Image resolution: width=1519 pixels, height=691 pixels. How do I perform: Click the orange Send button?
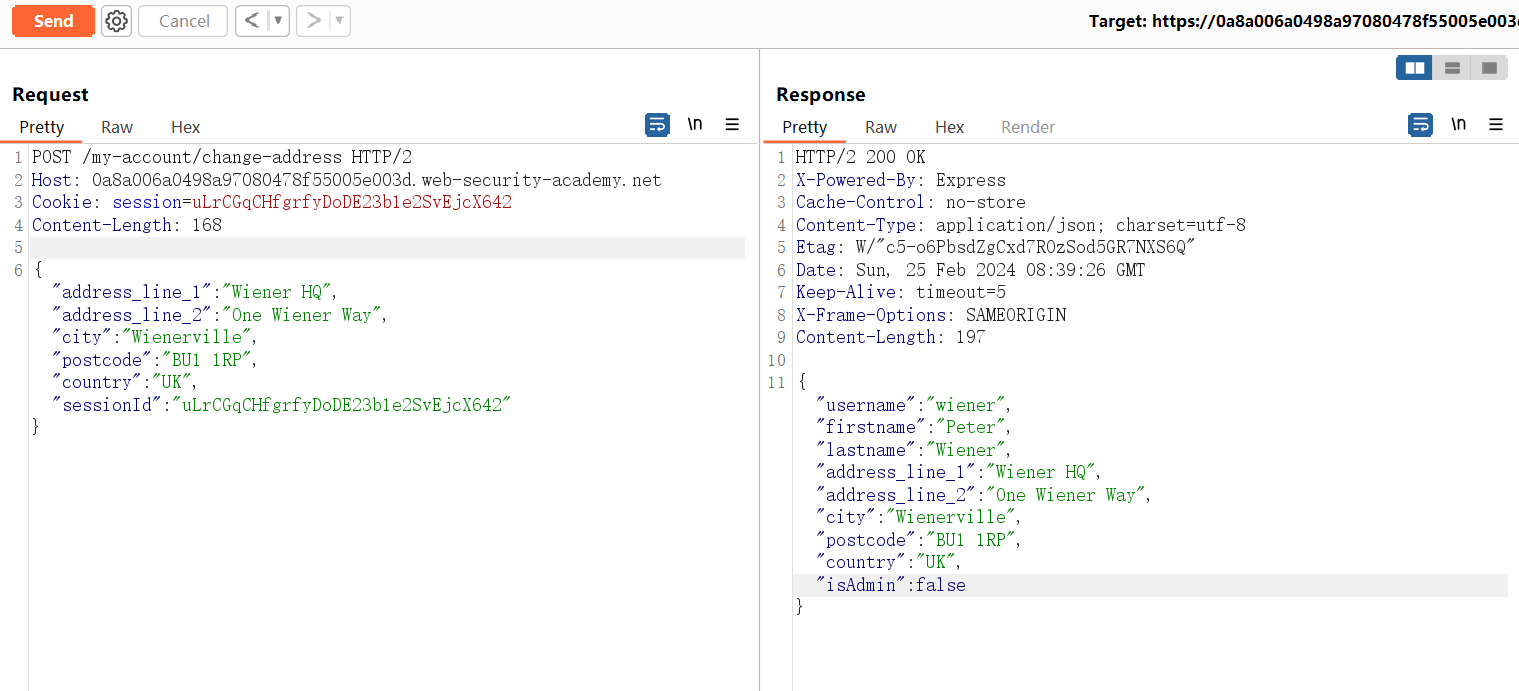[53, 21]
